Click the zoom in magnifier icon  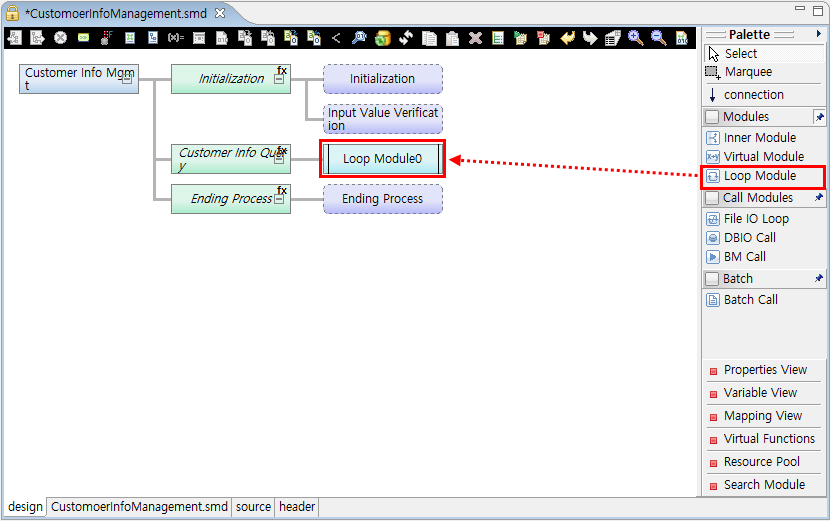click(635, 38)
